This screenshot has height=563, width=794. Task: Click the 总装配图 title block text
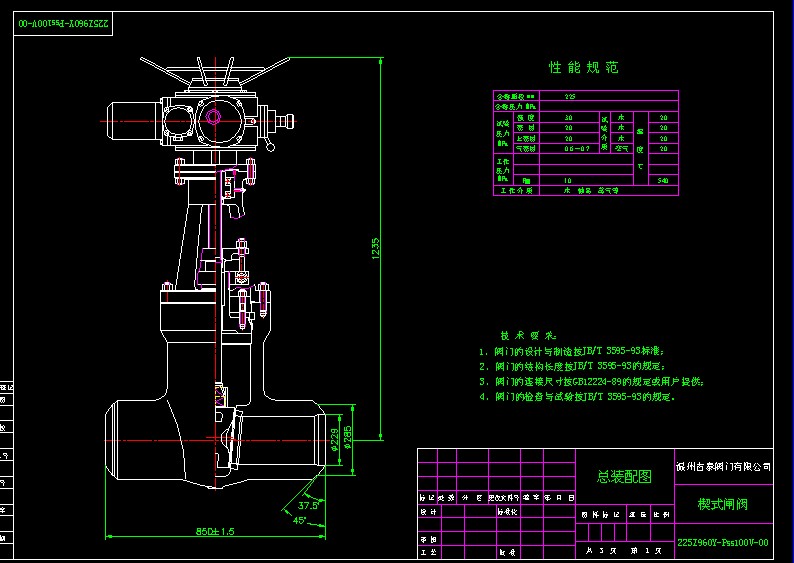tap(623, 478)
